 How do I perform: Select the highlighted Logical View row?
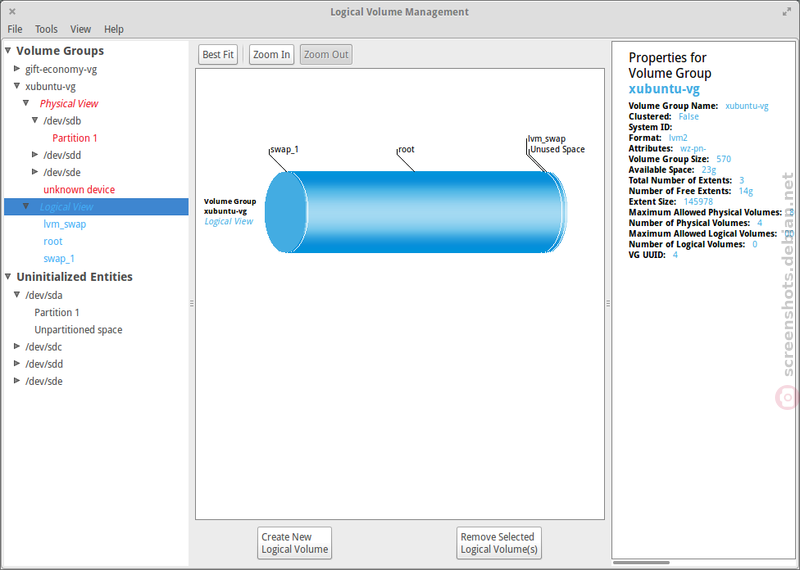96,207
